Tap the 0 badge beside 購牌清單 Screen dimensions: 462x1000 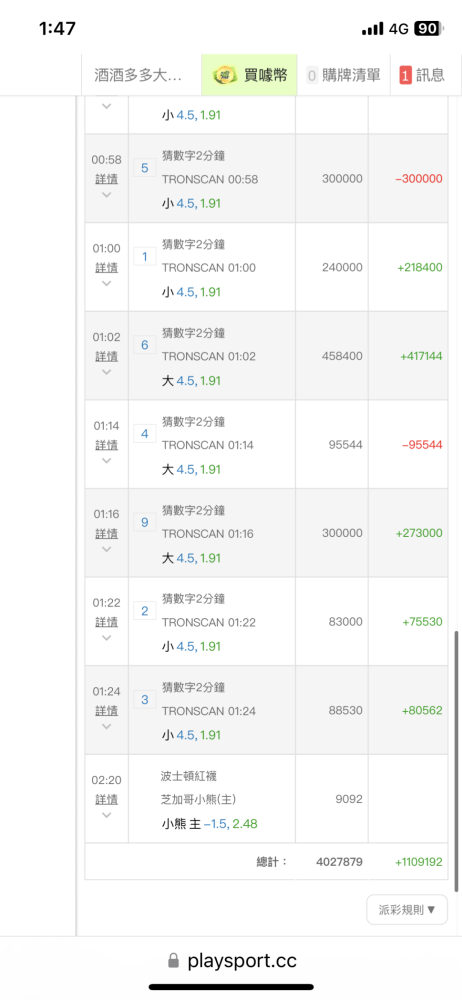312,75
